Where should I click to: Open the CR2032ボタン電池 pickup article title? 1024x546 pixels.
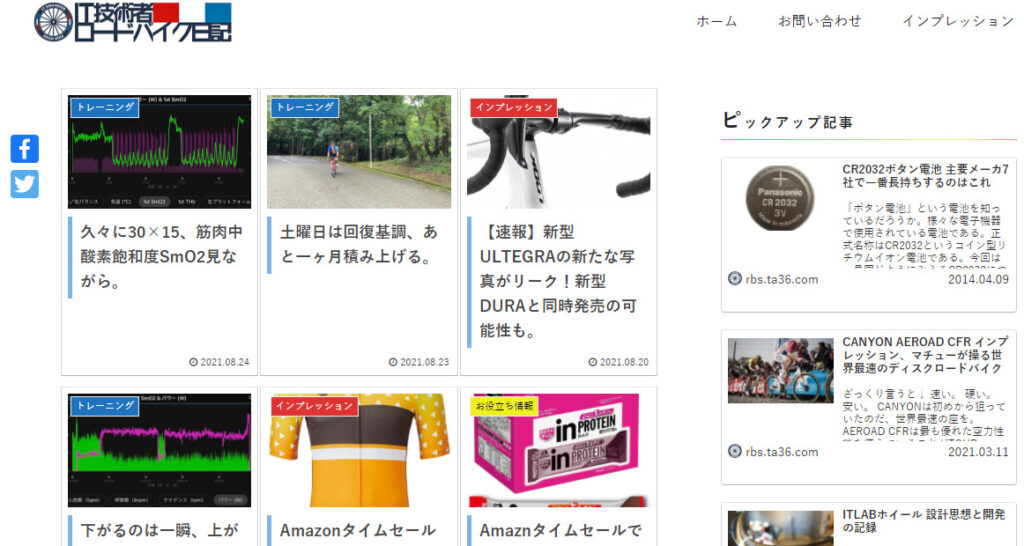click(x=925, y=176)
